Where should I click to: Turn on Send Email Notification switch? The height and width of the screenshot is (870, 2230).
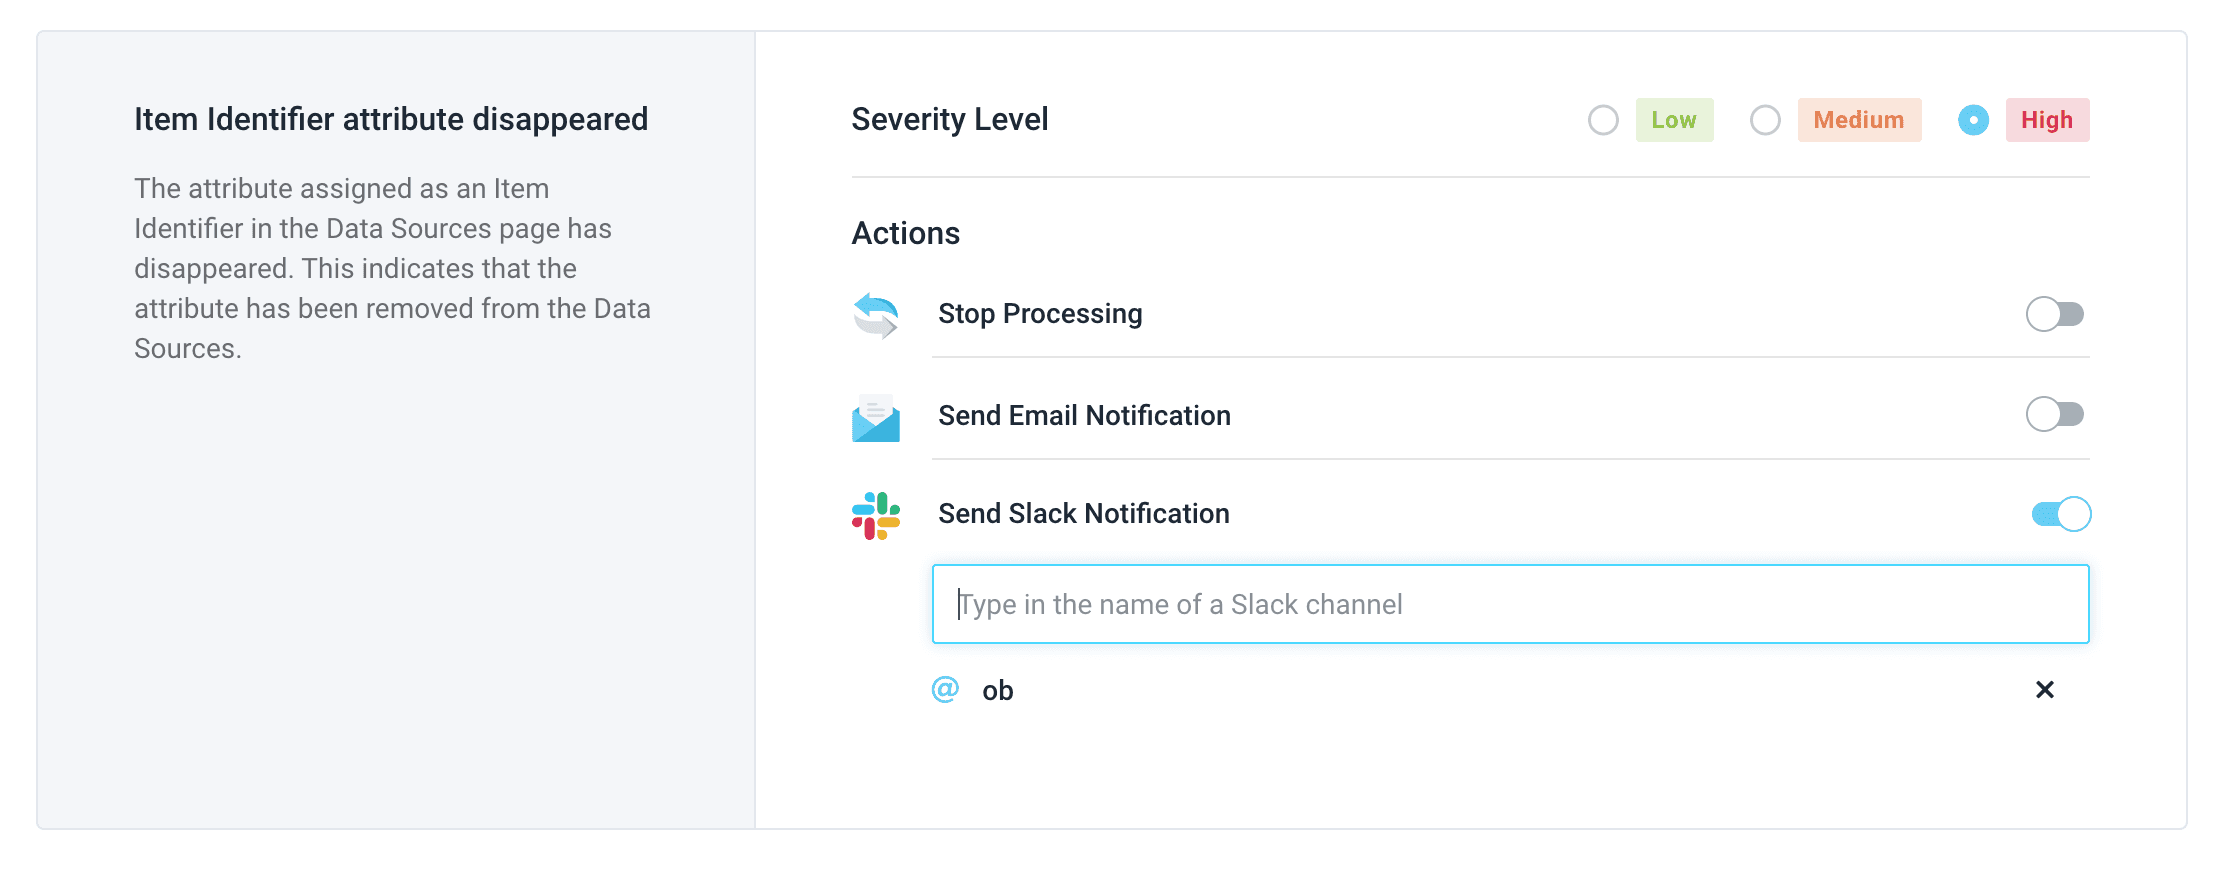tap(2054, 414)
